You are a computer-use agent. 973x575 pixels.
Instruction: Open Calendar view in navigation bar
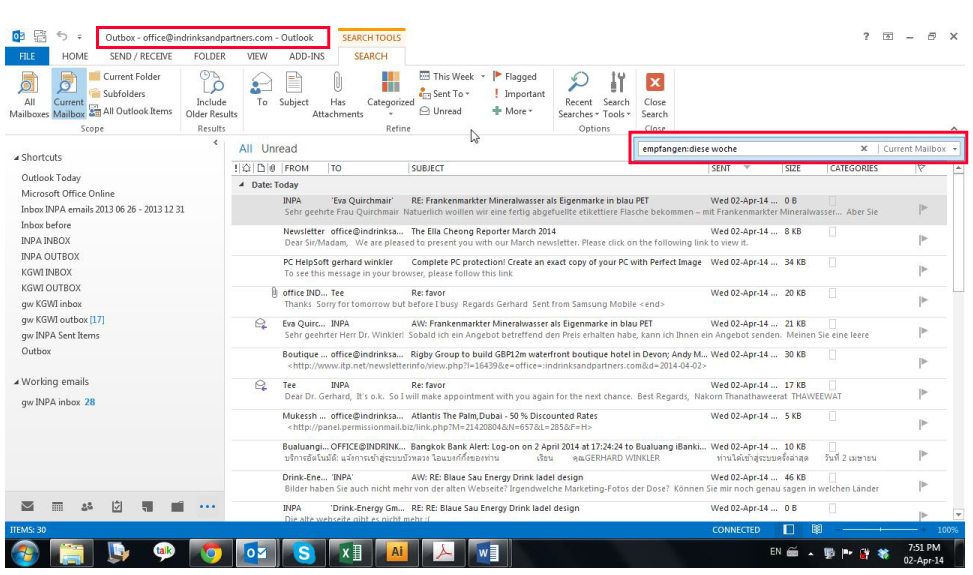57,506
